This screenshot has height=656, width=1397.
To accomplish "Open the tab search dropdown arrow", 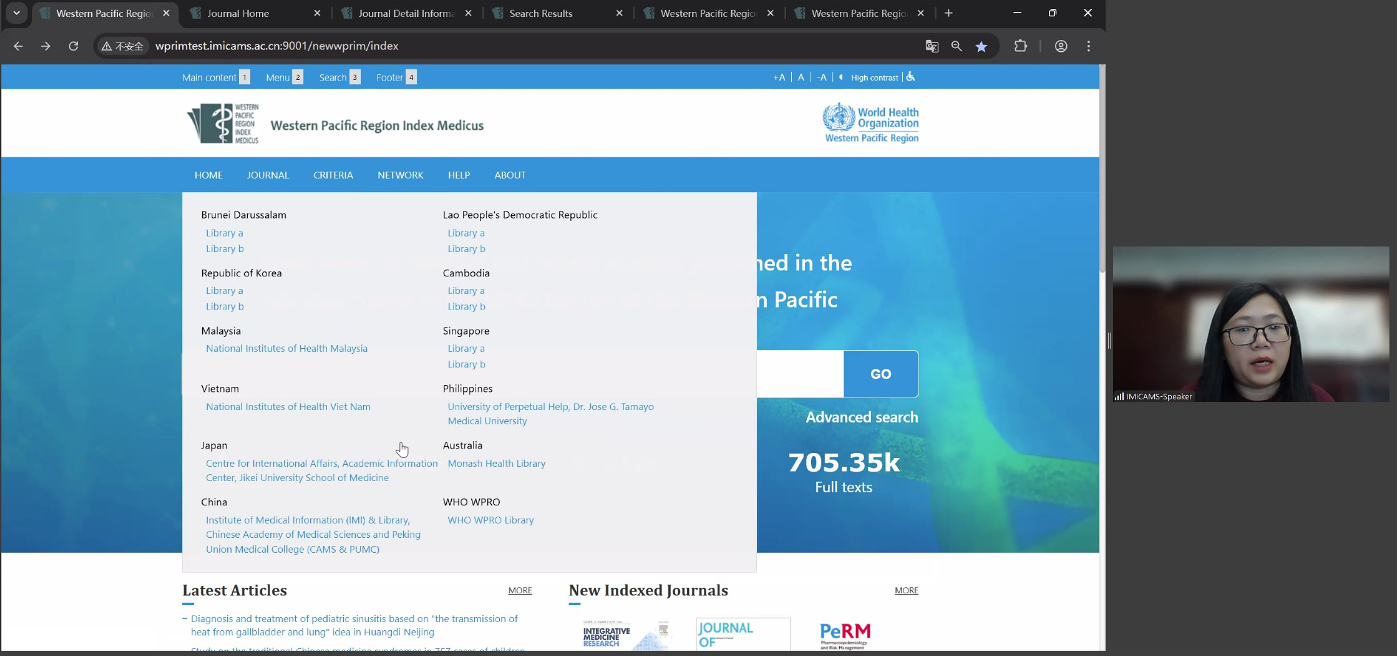I will 17,13.
